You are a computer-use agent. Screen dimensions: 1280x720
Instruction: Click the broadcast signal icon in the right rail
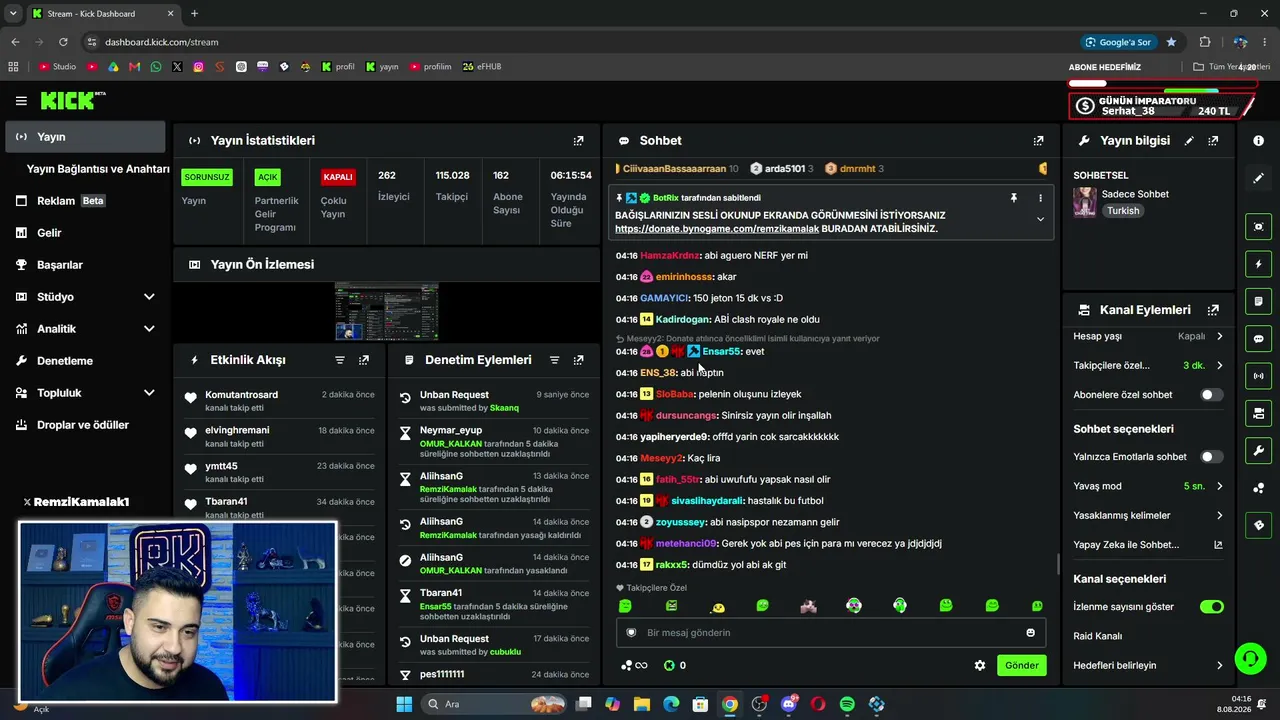[x=1258, y=376]
